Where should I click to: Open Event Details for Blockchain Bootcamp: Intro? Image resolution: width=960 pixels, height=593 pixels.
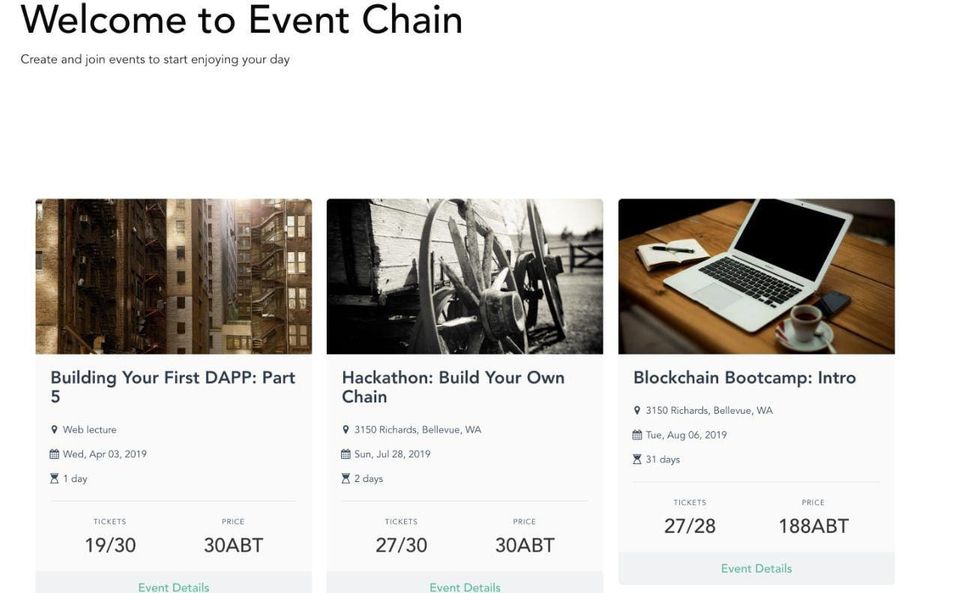click(x=756, y=568)
